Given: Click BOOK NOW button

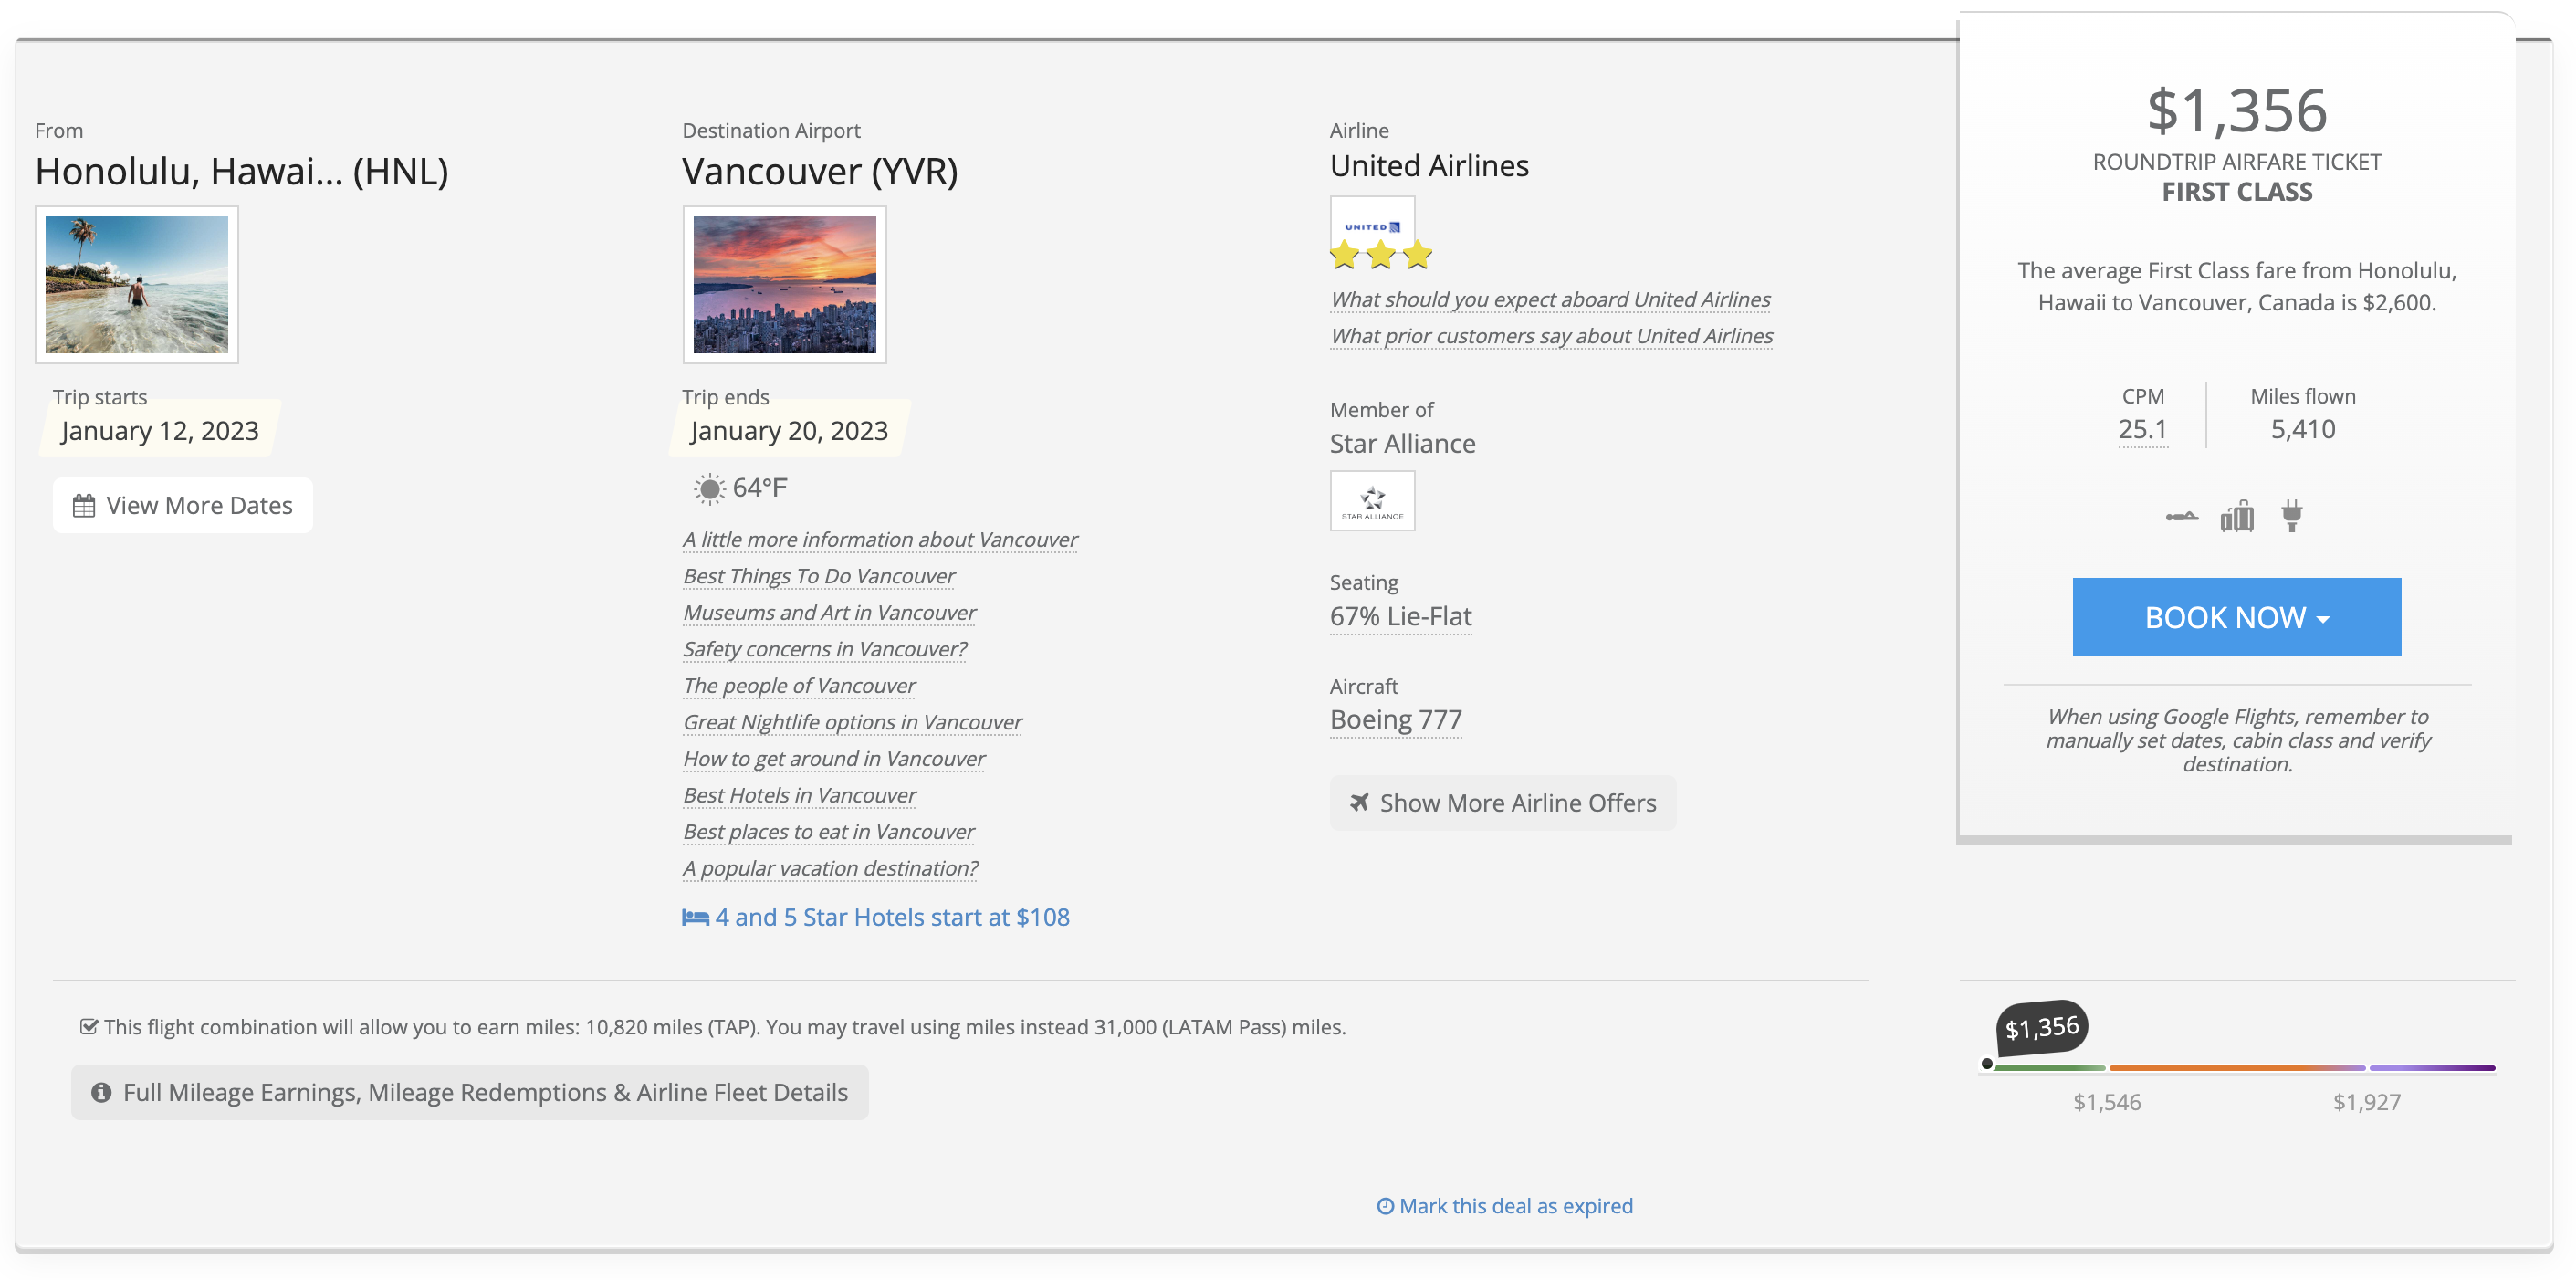Looking at the screenshot, I should coord(2236,616).
